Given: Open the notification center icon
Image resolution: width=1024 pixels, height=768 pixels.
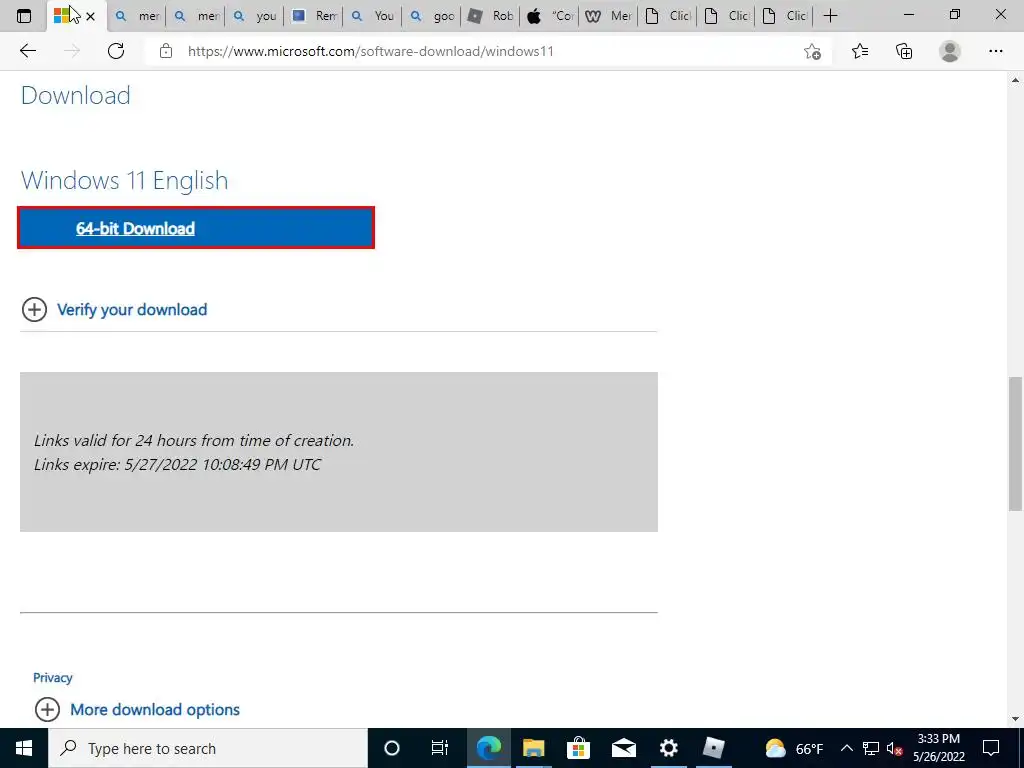Looking at the screenshot, I should pyautogui.click(x=991, y=748).
